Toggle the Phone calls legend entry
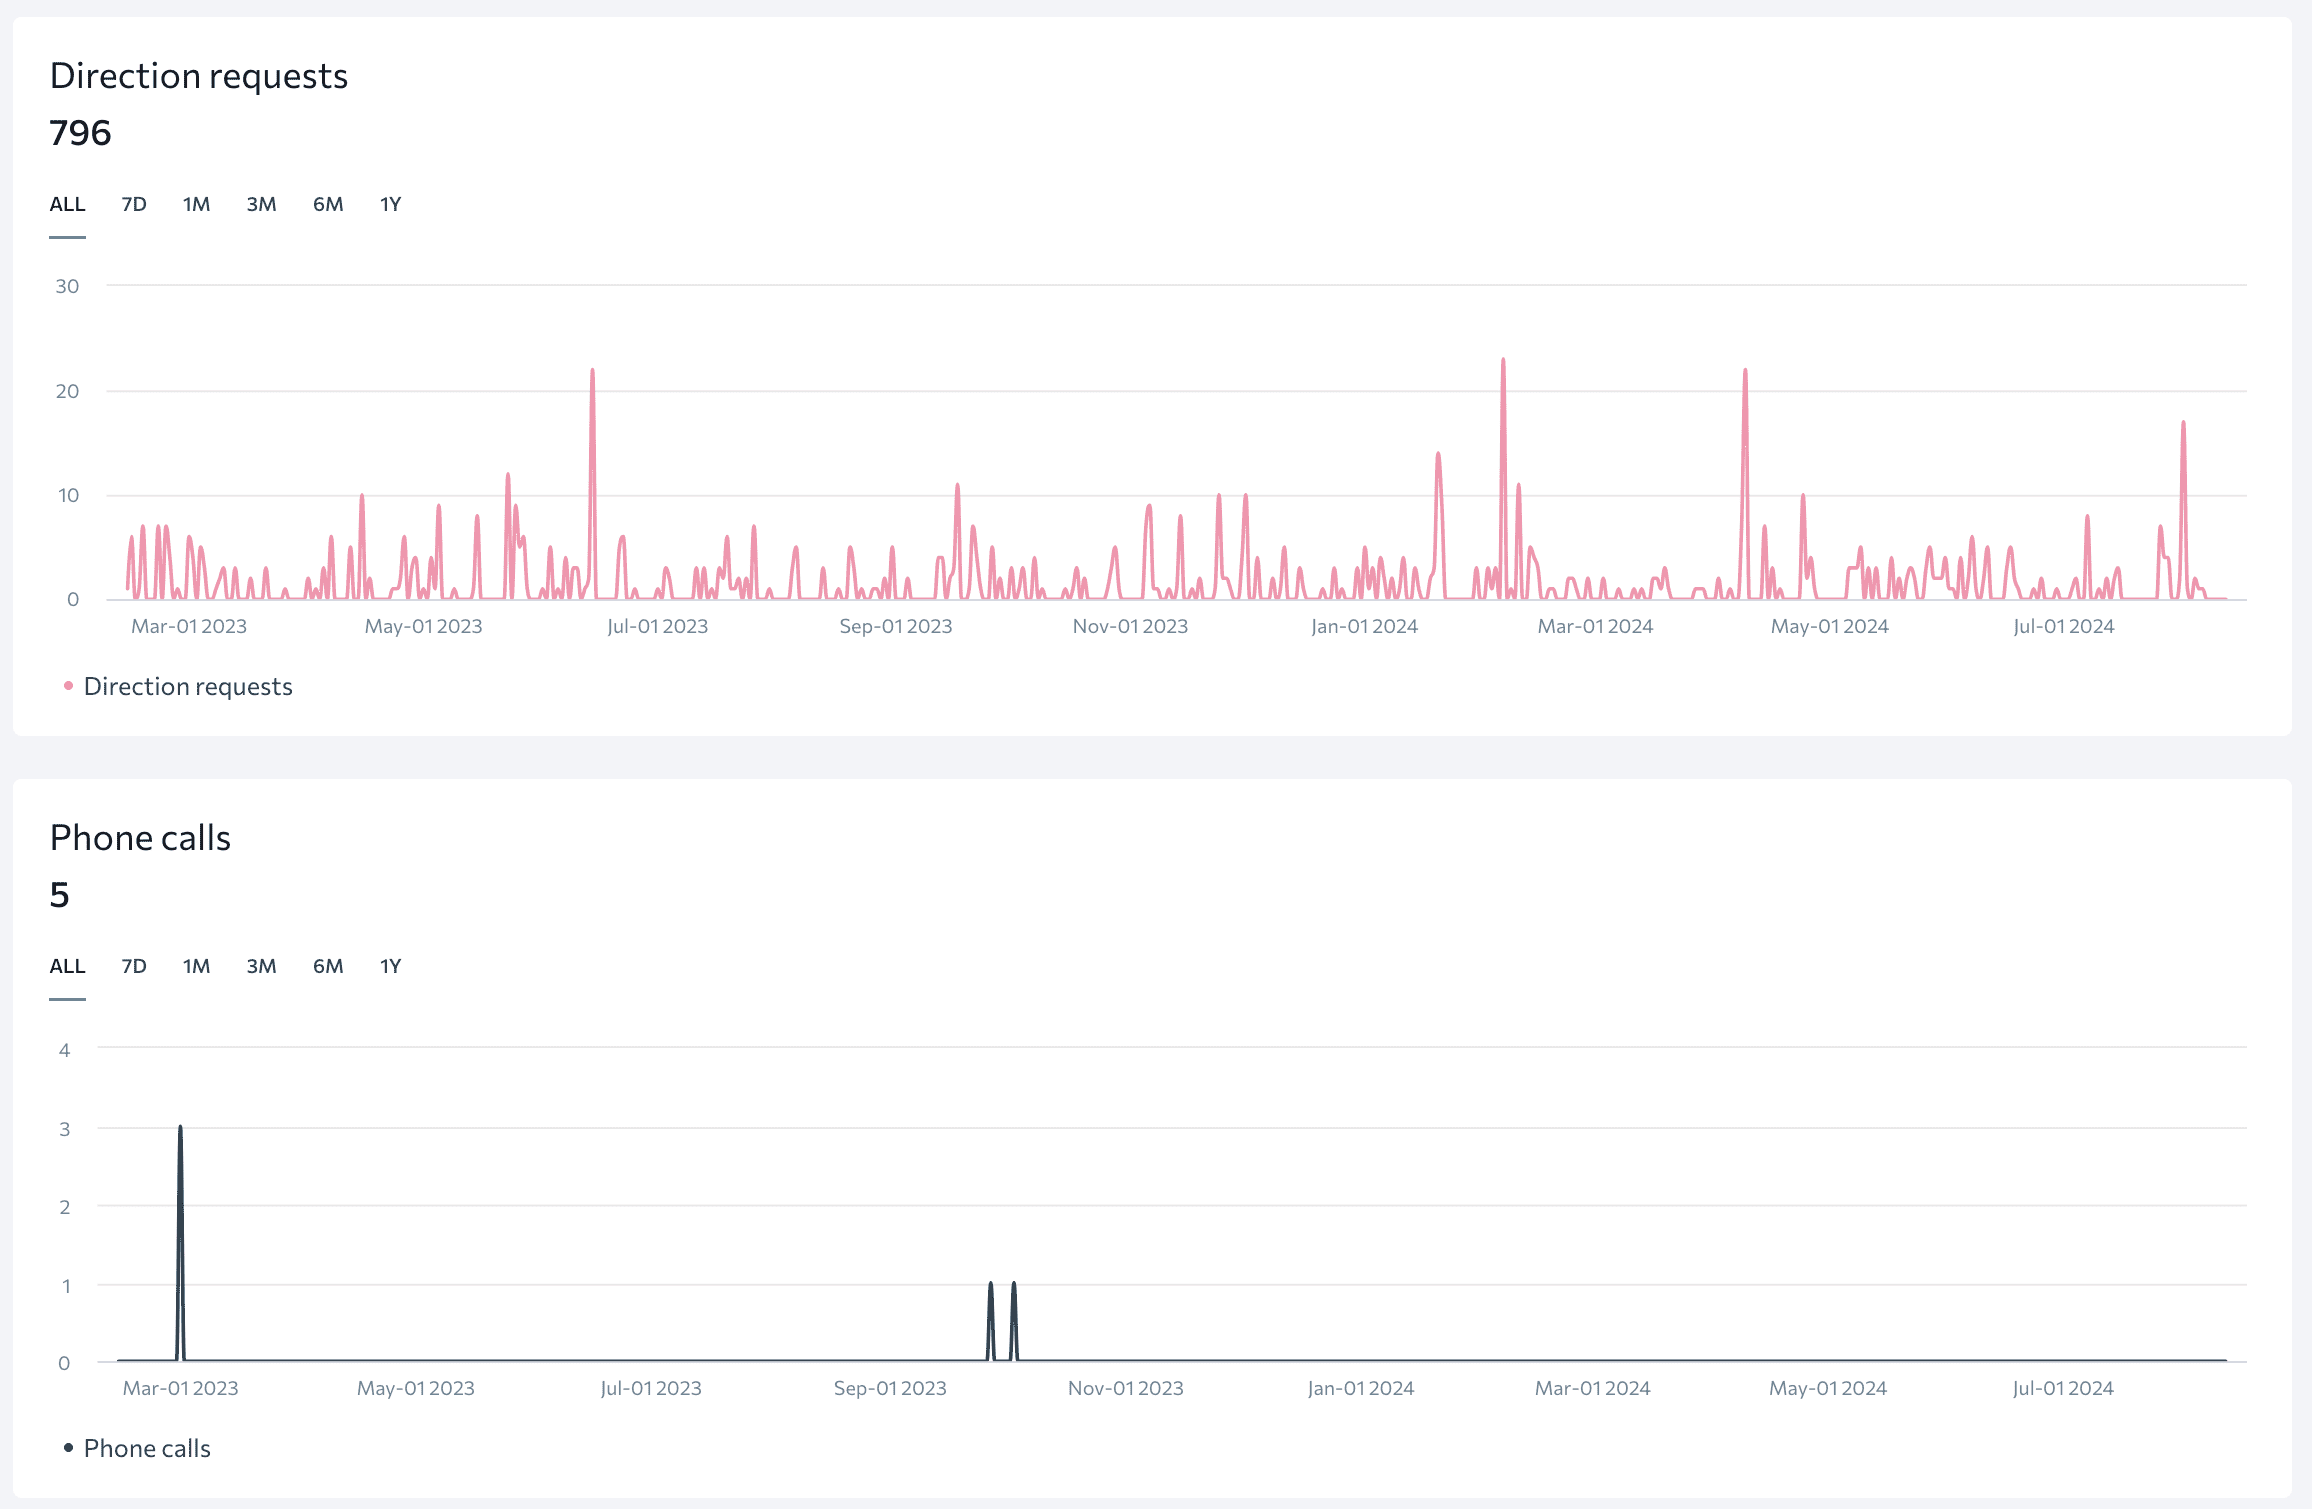The width and height of the screenshot is (2312, 1509). click(x=137, y=1448)
